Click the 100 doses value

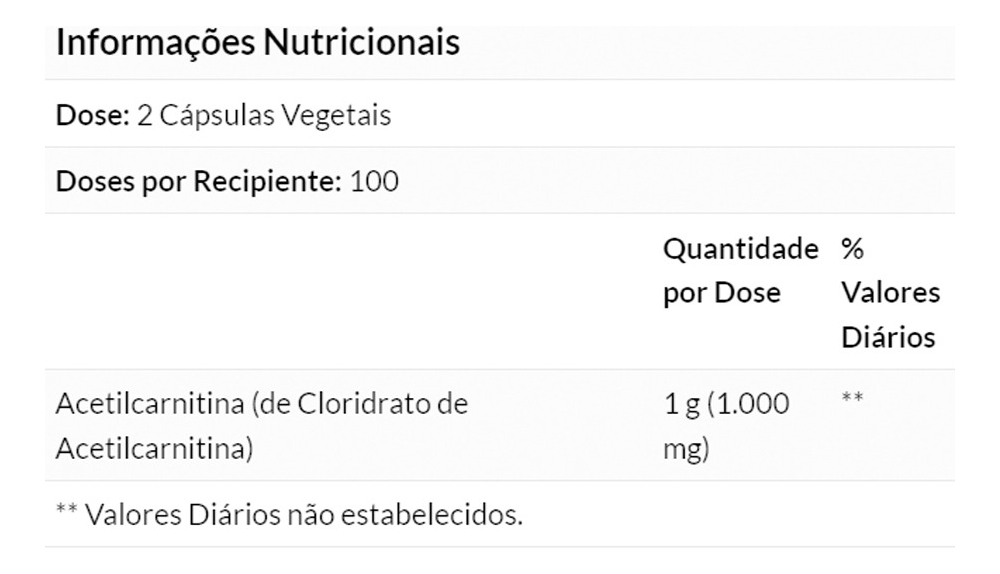(375, 182)
